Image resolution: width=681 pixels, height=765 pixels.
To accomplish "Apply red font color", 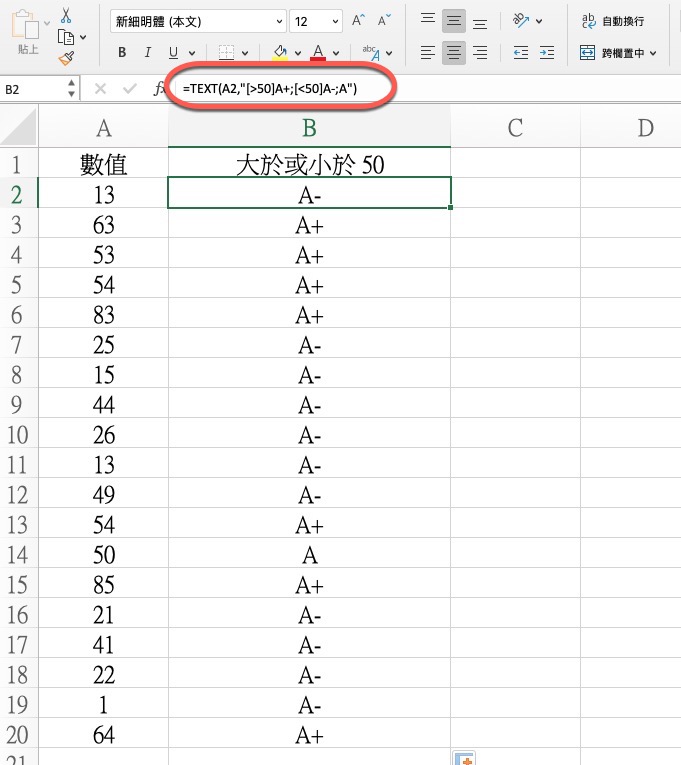I will tap(318, 52).
